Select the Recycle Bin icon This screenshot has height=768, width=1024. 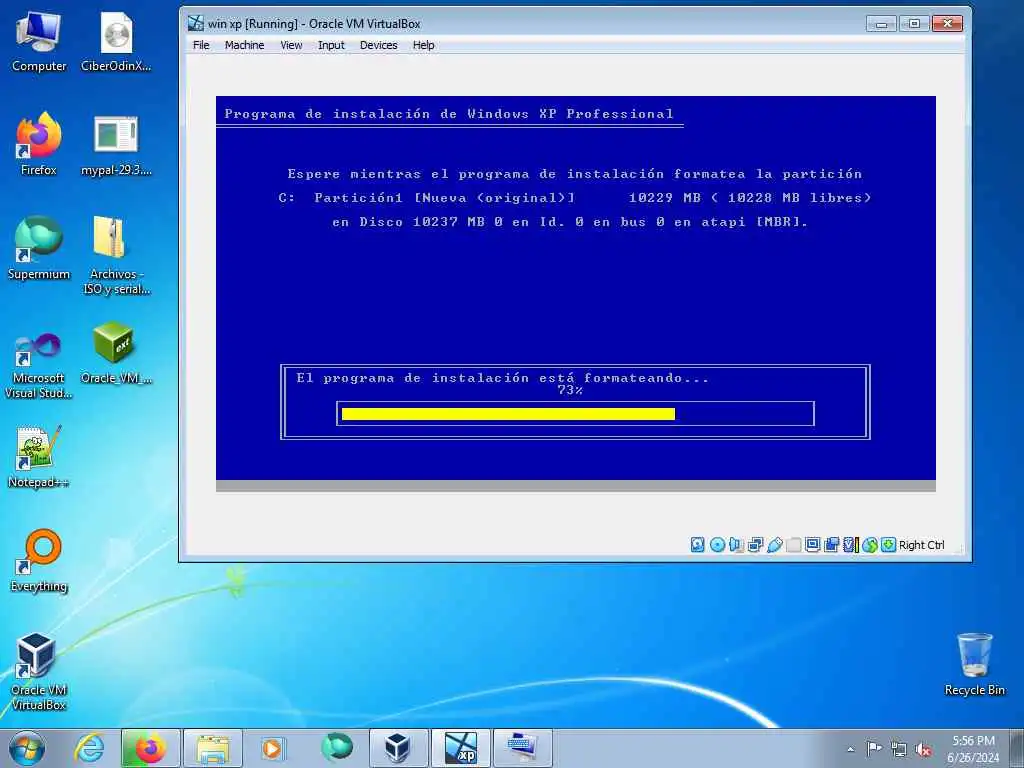click(974, 665)
